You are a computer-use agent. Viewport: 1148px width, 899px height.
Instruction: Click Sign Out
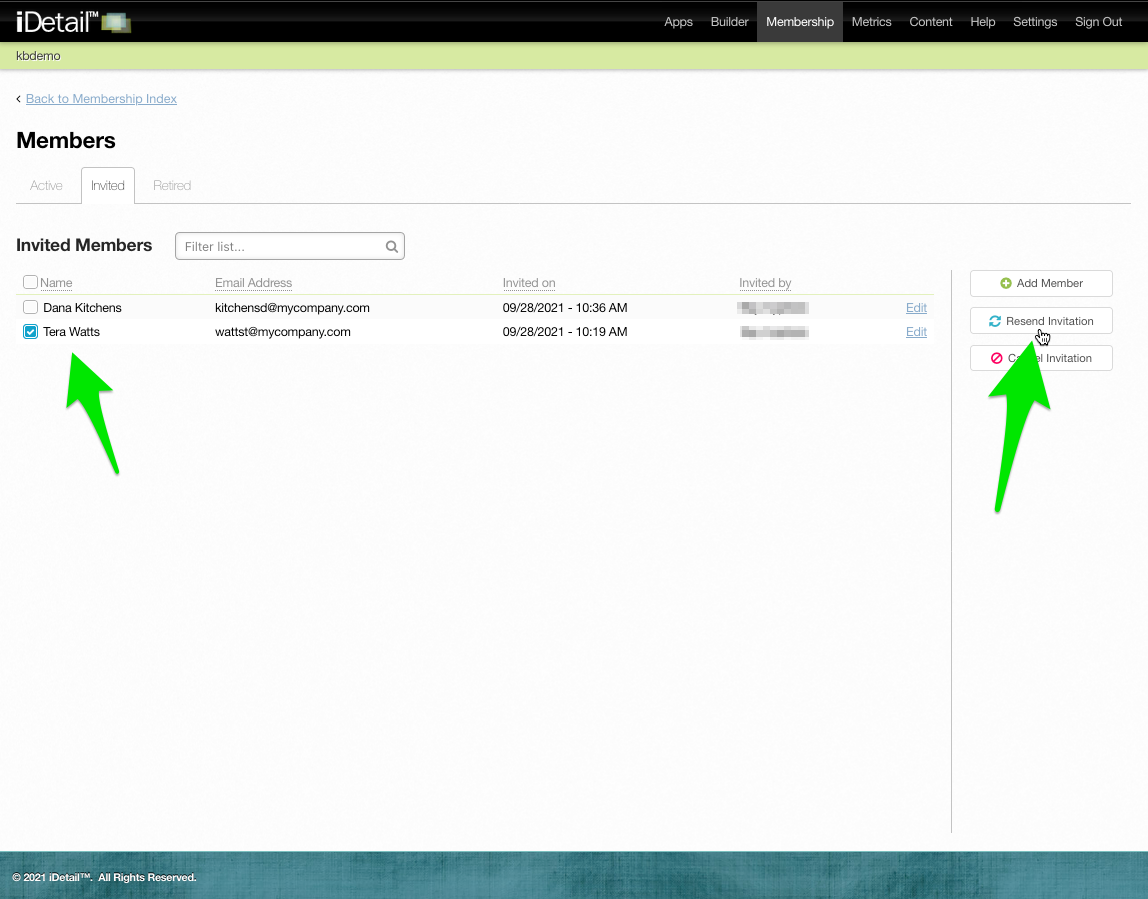point(1098,22)
